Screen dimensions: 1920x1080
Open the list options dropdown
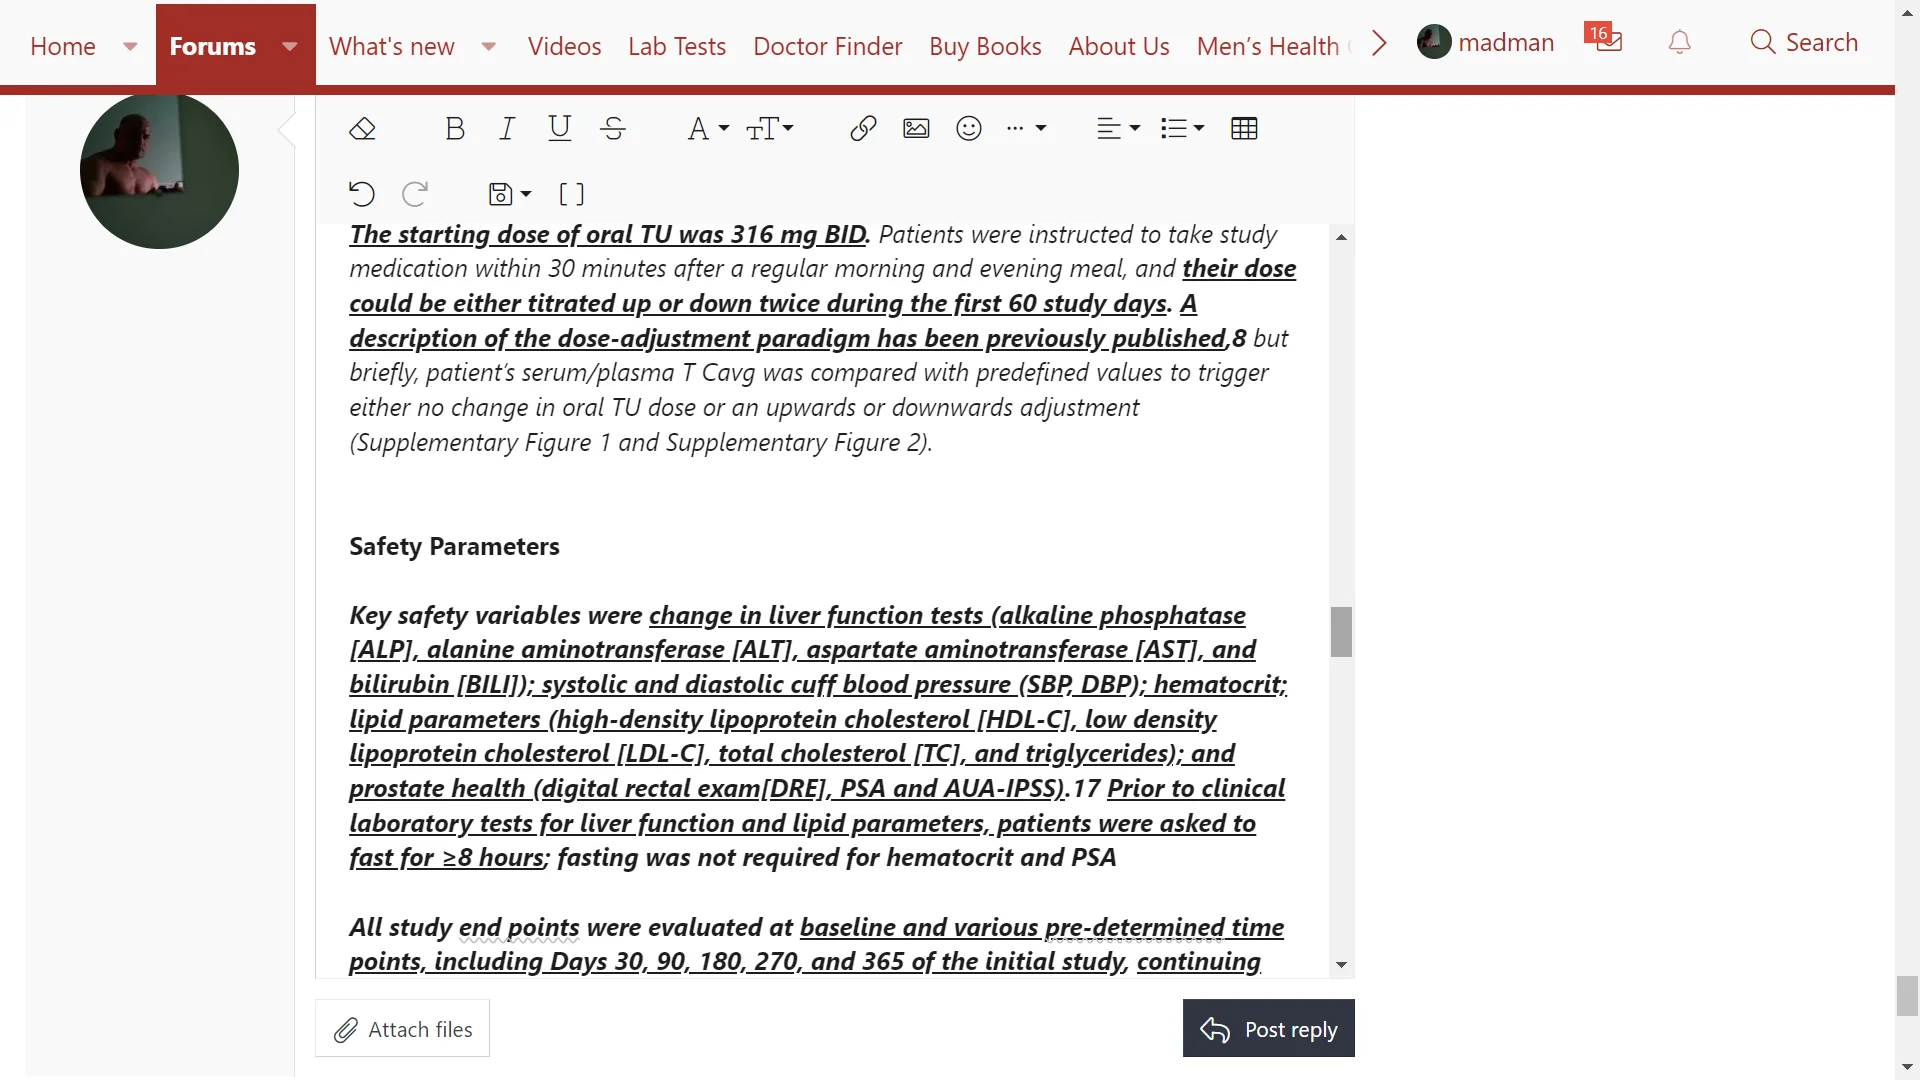point(1182,129)
